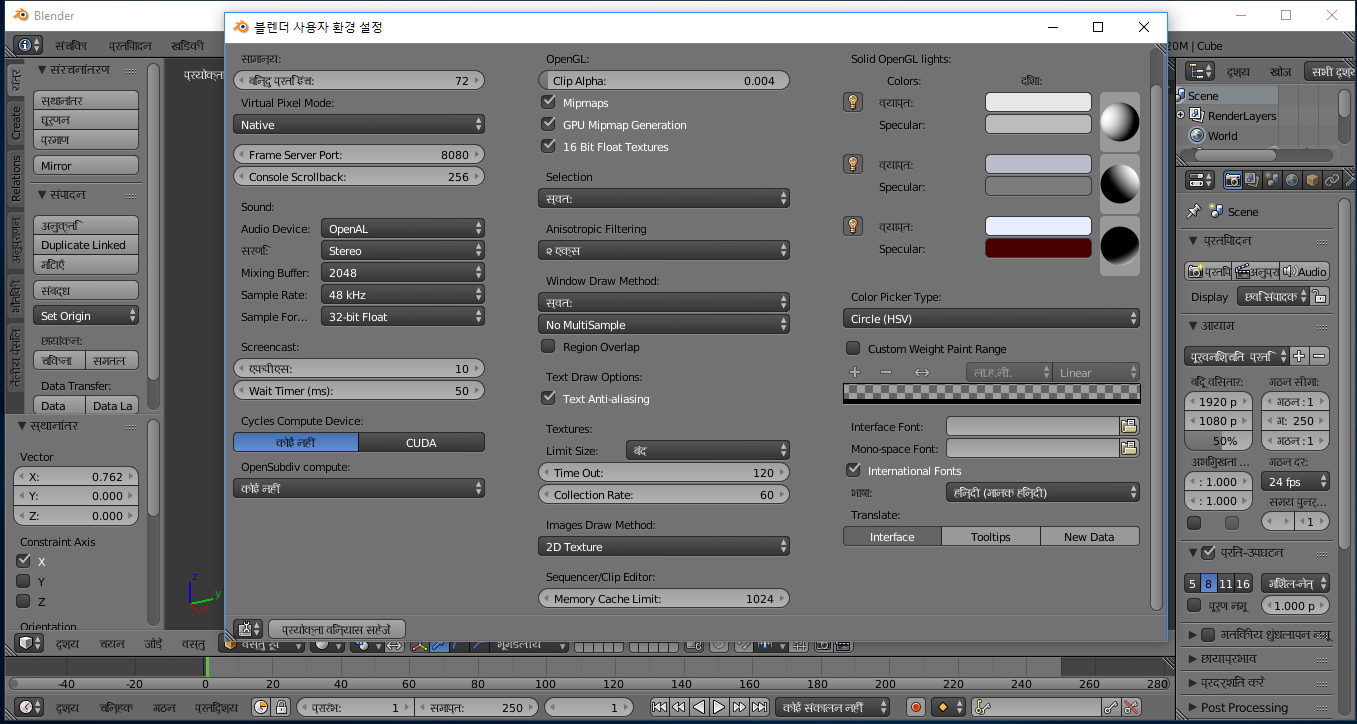1357x724 pixels.
Task: Click the properties editor type icon
Action: (1200, 180)
